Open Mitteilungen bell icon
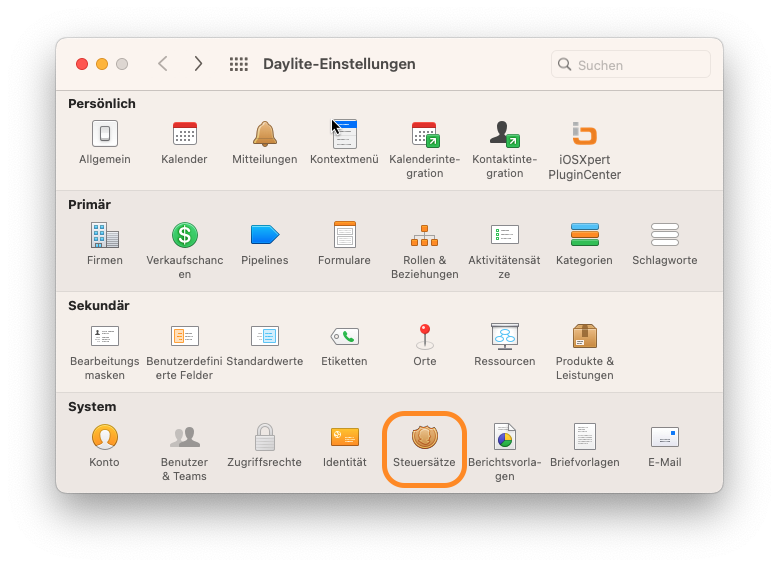 [265, 134]
